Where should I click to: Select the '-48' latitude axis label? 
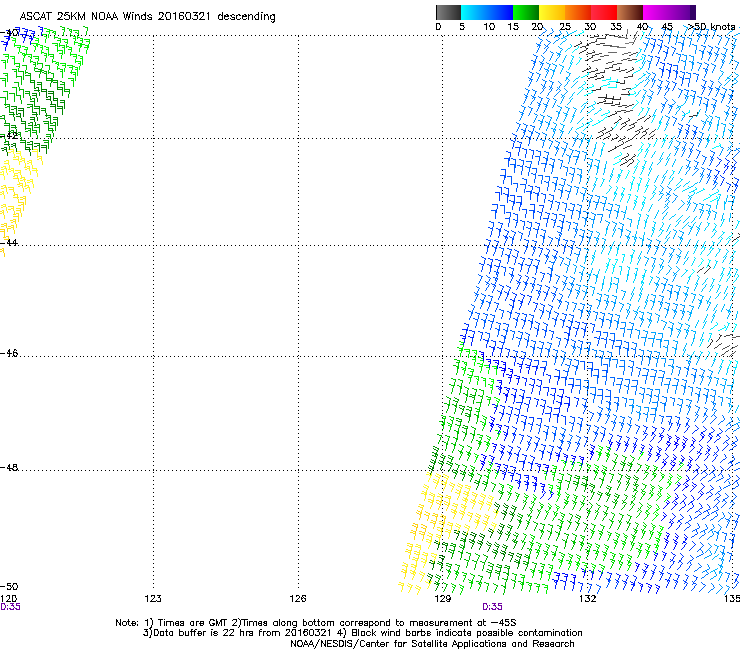[x=9, y=467]
